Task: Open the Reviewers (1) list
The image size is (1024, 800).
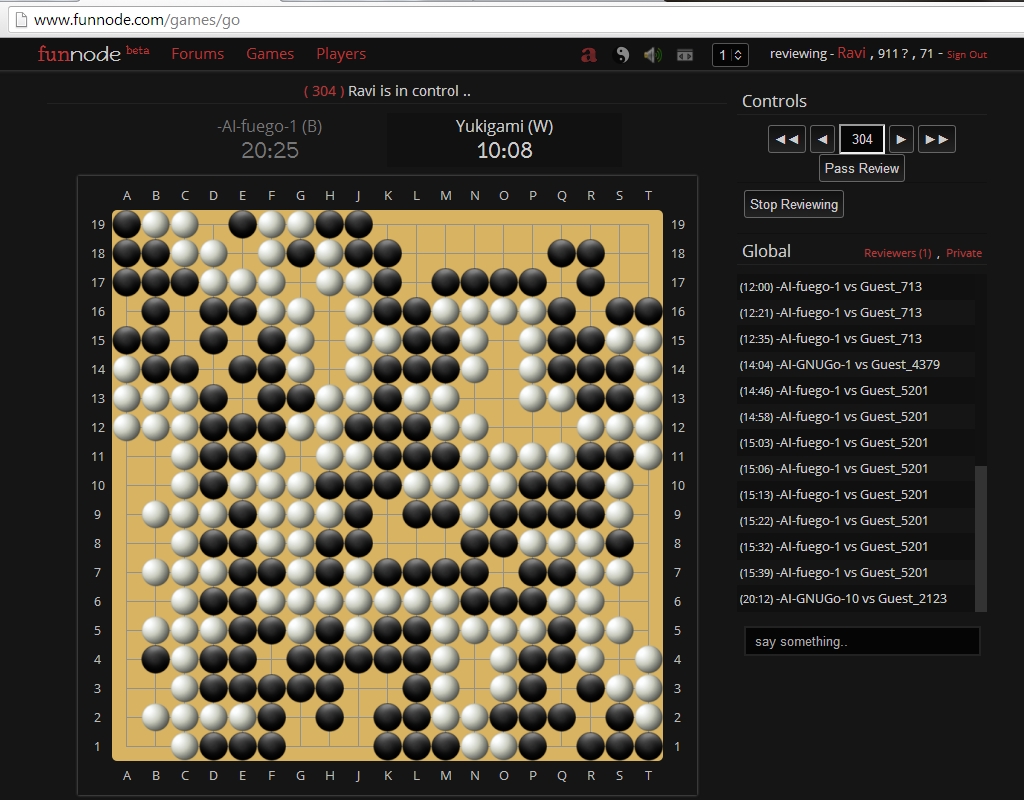Action: point(897,253)
